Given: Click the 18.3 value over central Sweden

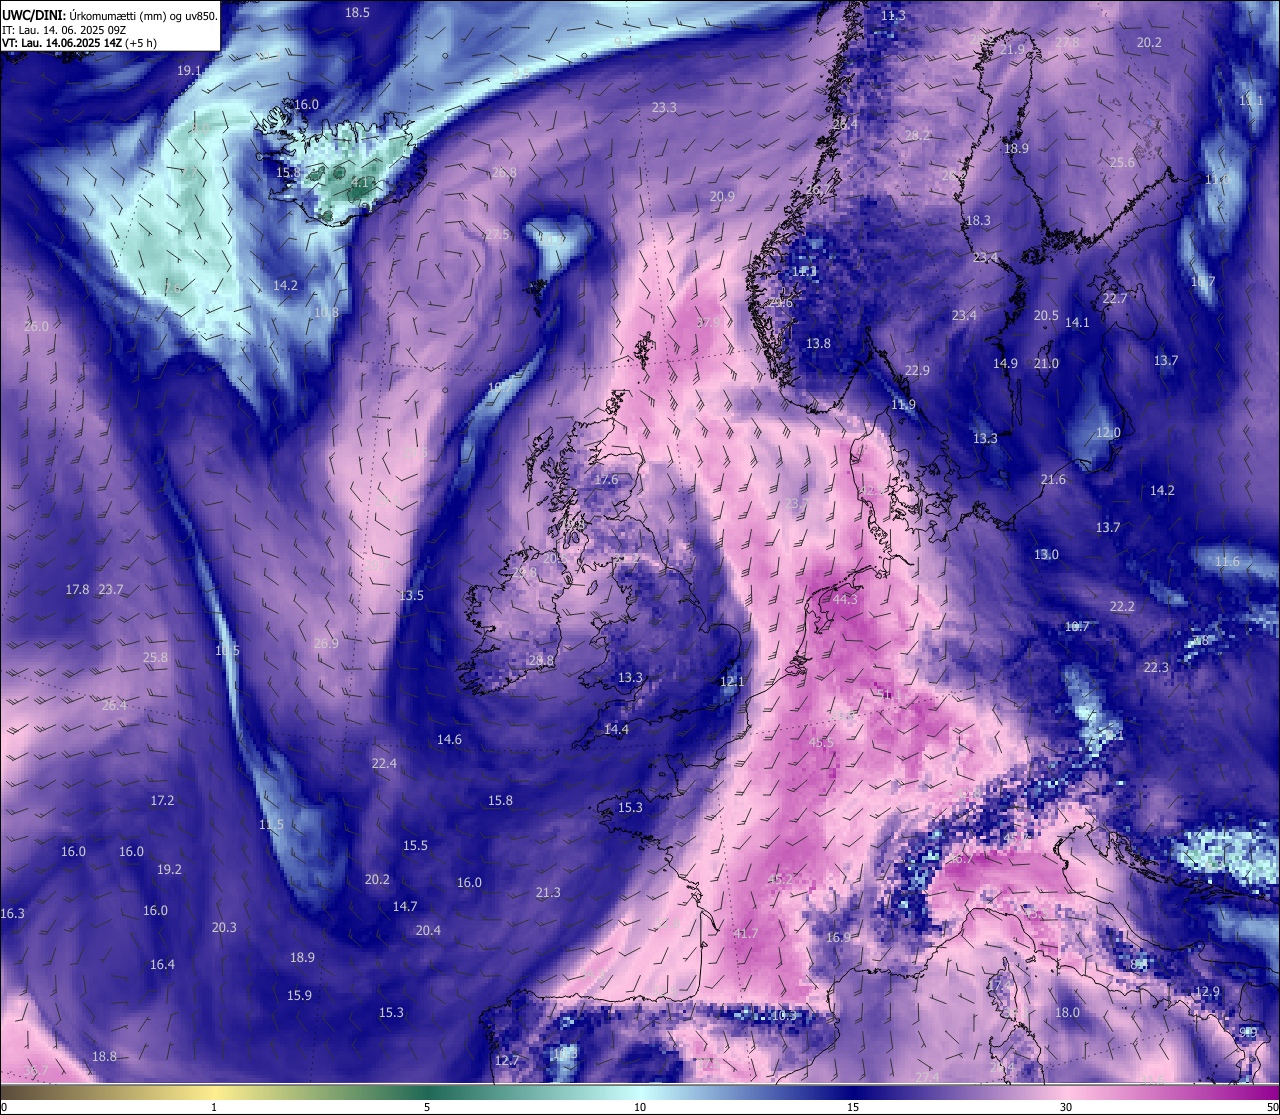Looking at the screenshot, I should [x=978, y=220].
